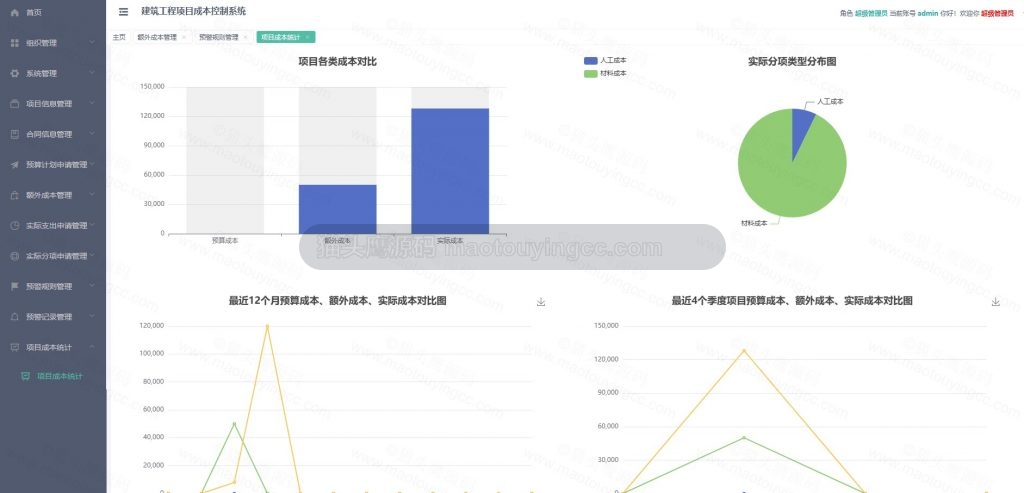Download the 最近12个月 comparison chart image
Image resolution: width=1024 pixels, height=493 pixels.
(x=541, y=302)
